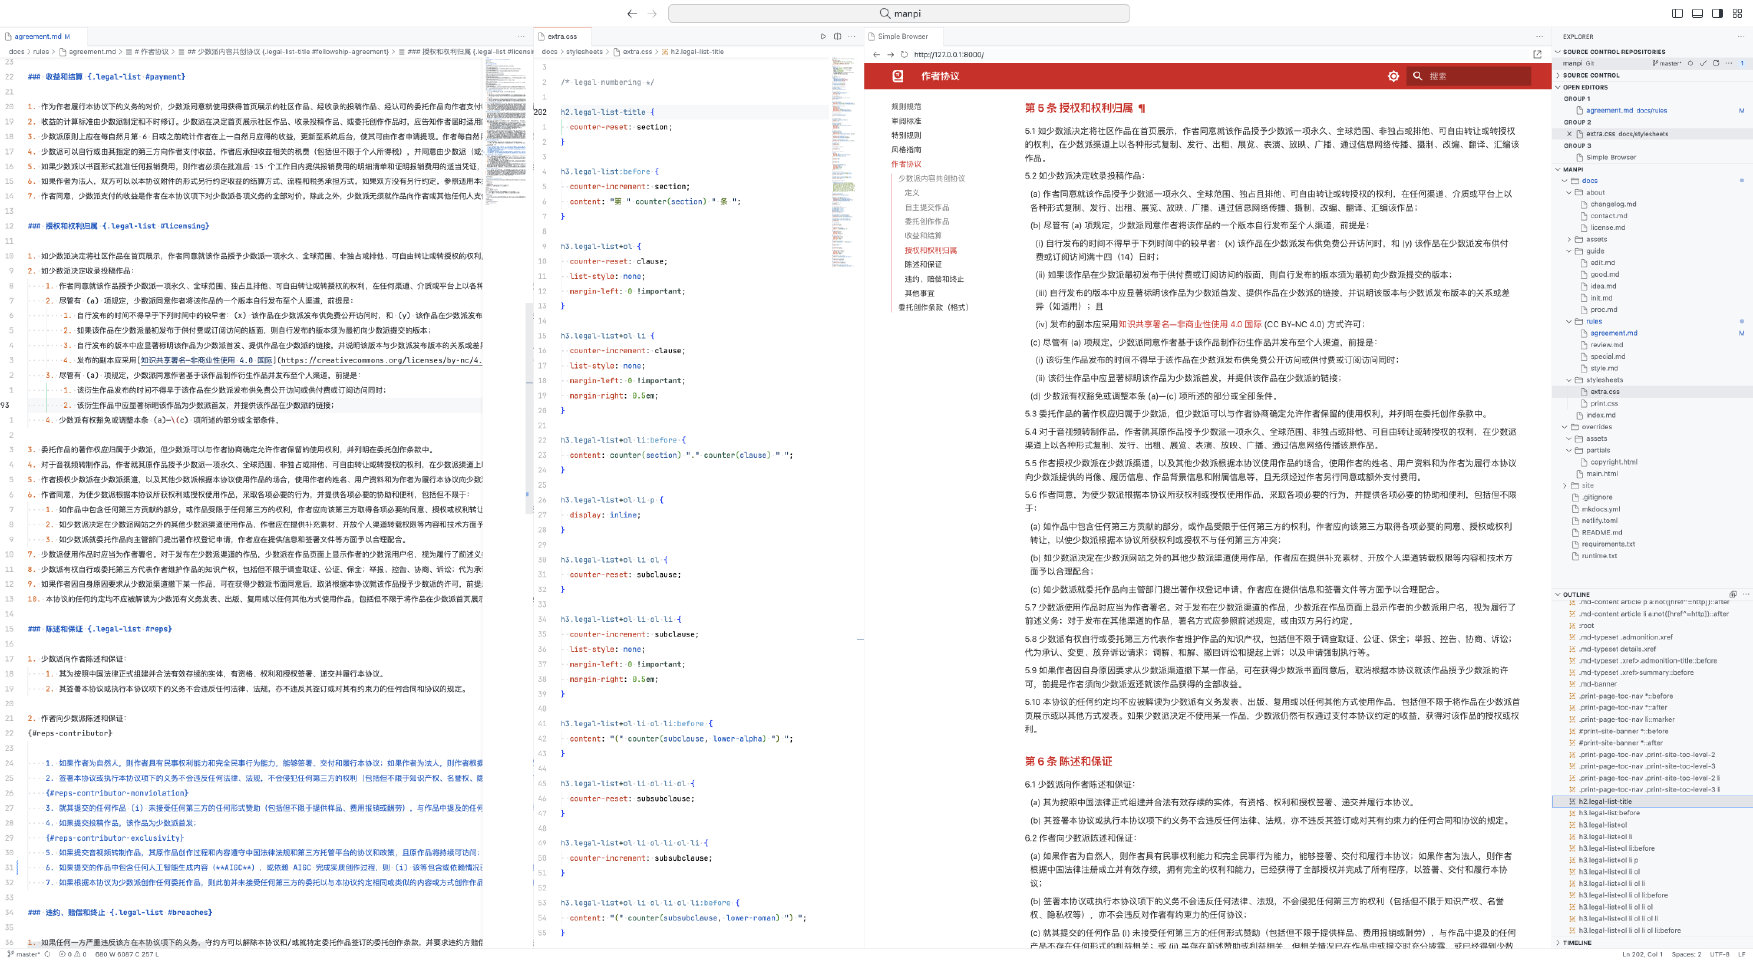The height and width of the screenshot is (960, 1753).
Task: Click the manpi command center search box
Action: (x=898, y=13)
